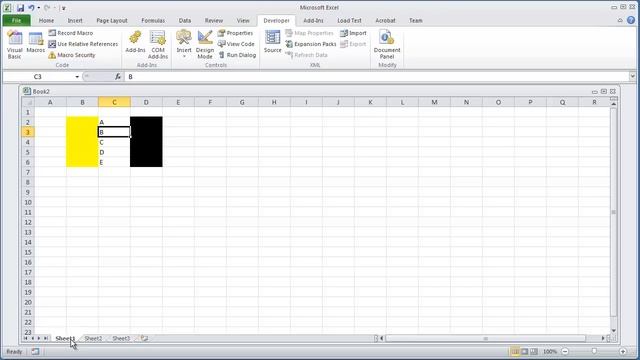
Task: Switch to the View tab
Action: (x=243, y=20)
